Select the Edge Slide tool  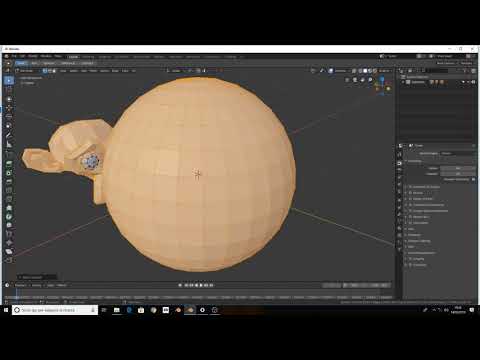pos(9,234)
